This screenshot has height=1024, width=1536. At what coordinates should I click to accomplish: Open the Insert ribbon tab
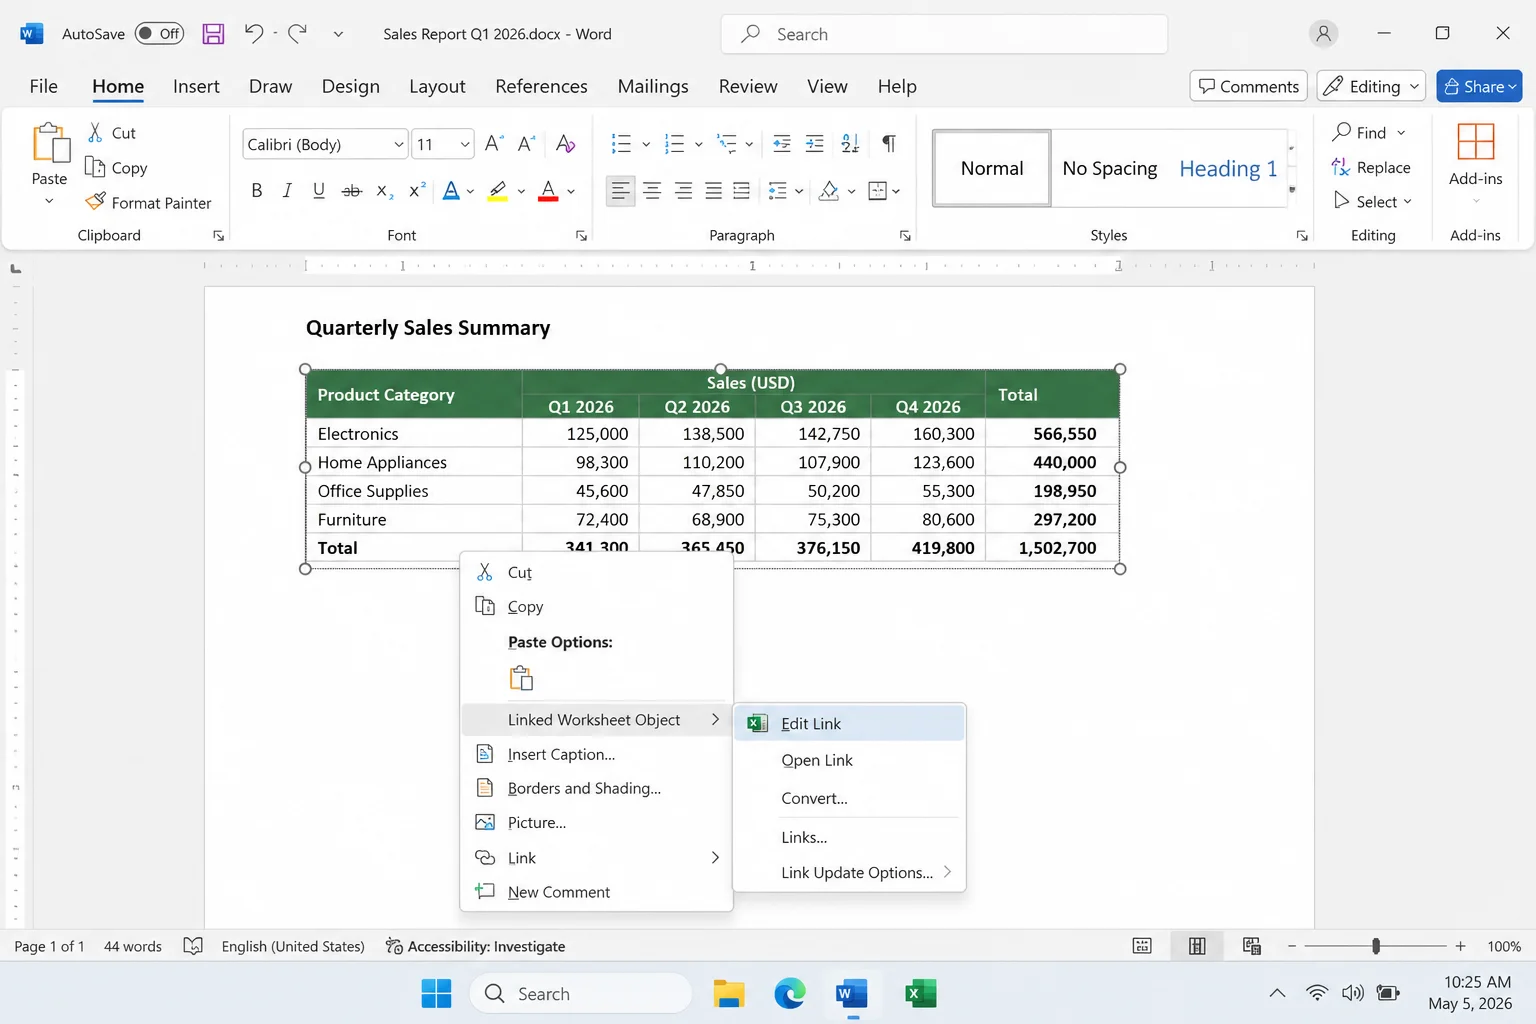[x=196, y=86]
